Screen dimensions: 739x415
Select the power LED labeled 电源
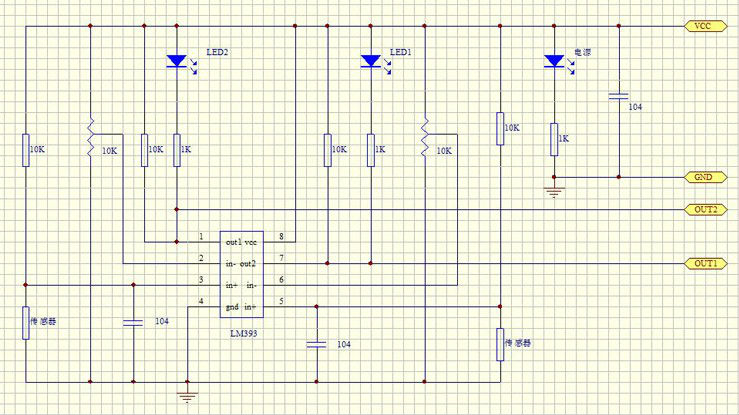pos(553,62)
